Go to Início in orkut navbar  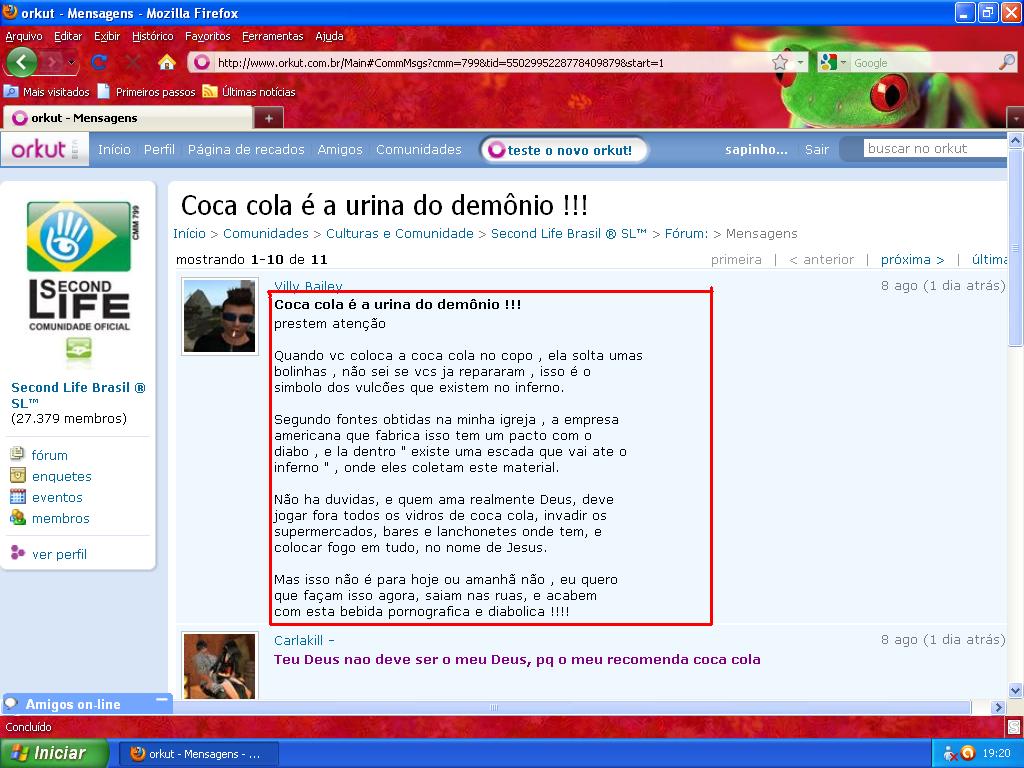(x=114, y=150)
